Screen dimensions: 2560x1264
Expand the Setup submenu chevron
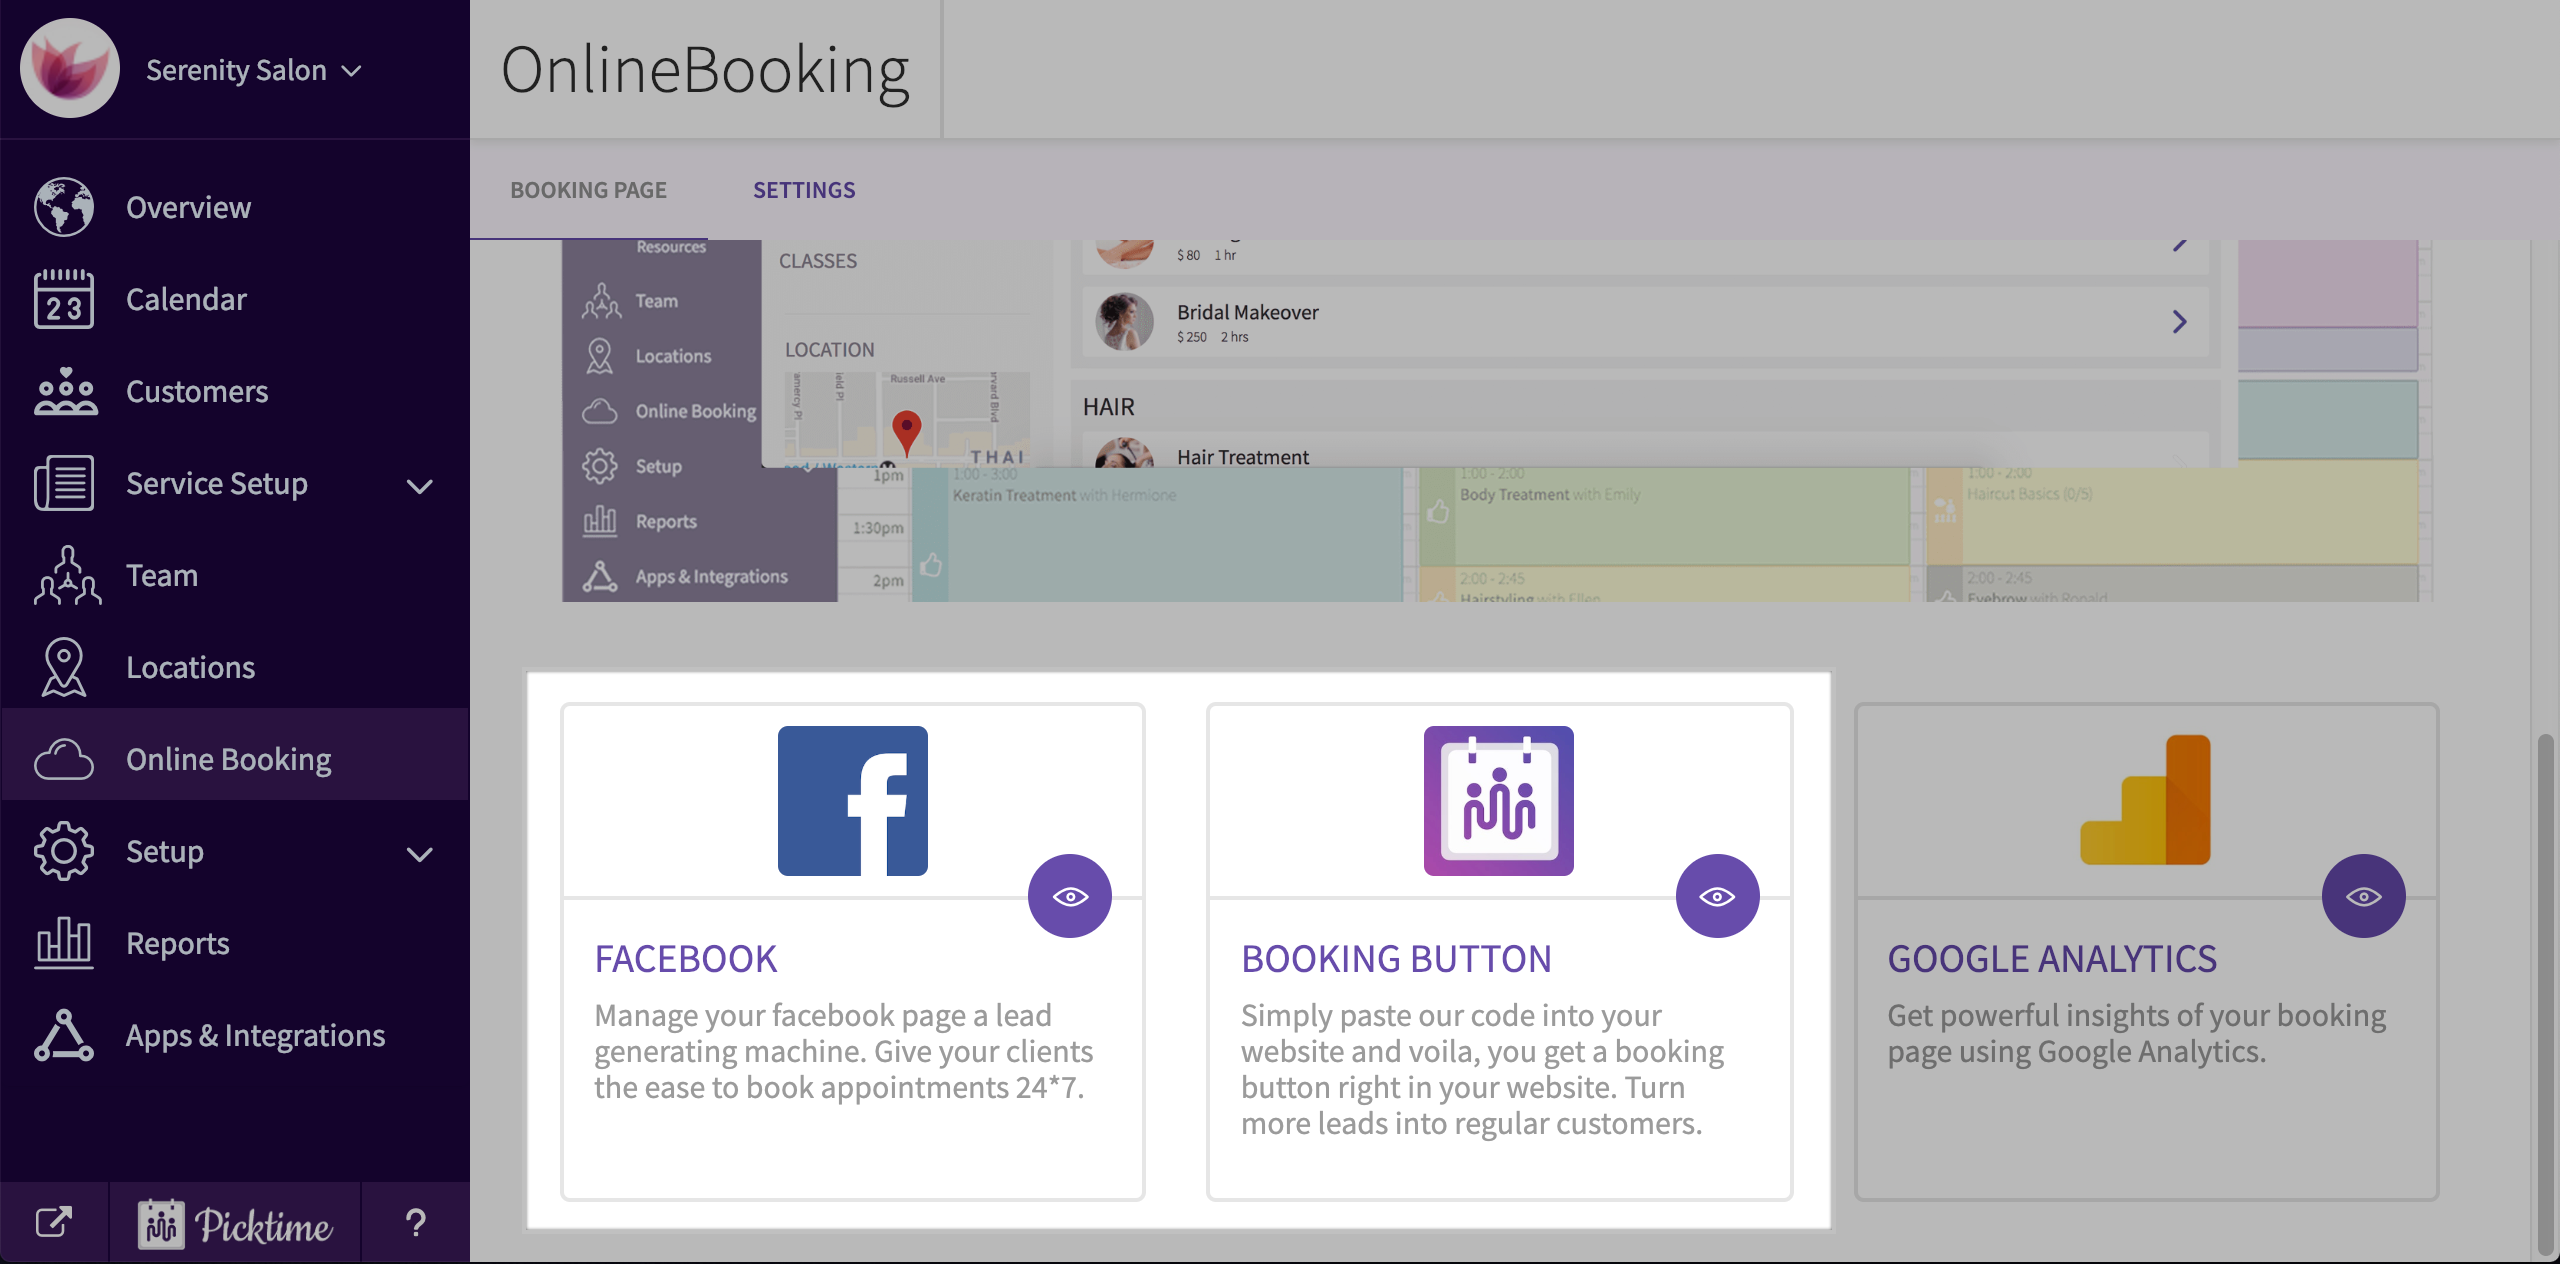[x=420, y=854]
